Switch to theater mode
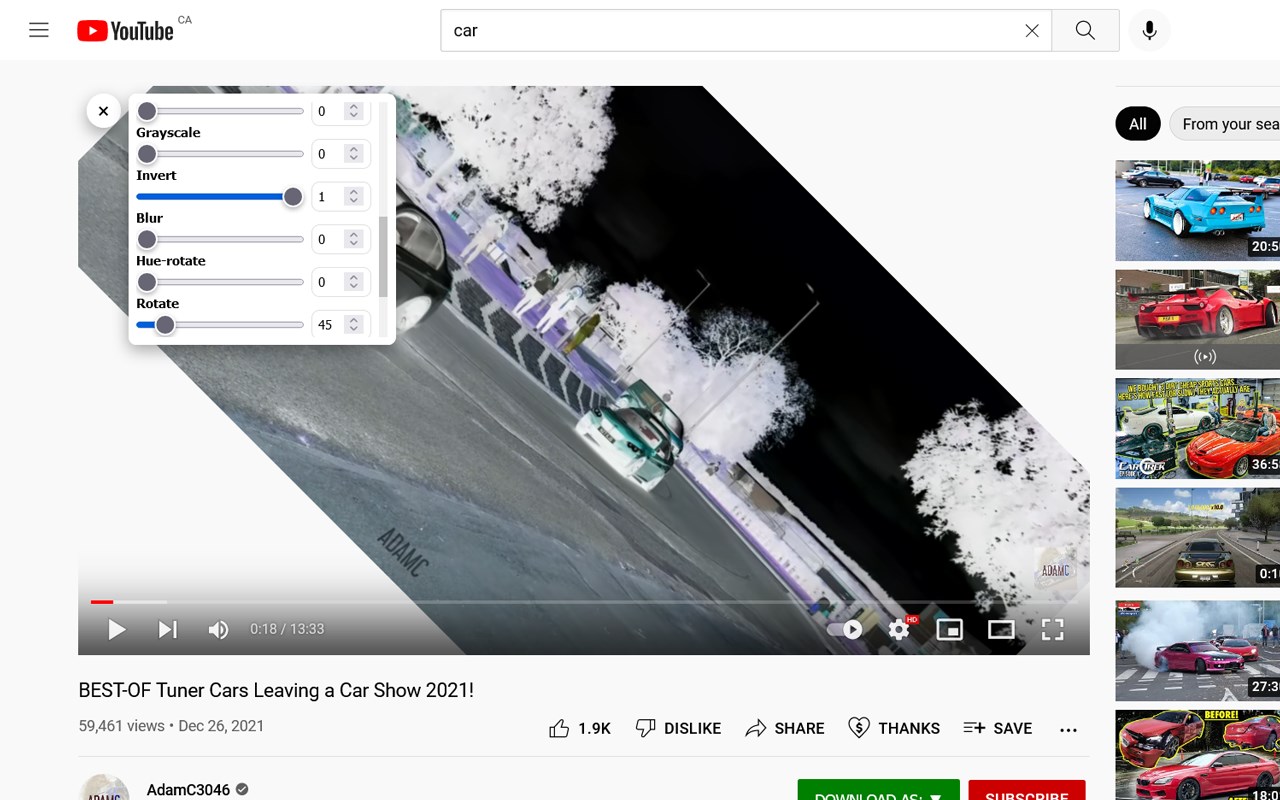Viewport: 1280px width, 800px height. (1001, 629)
